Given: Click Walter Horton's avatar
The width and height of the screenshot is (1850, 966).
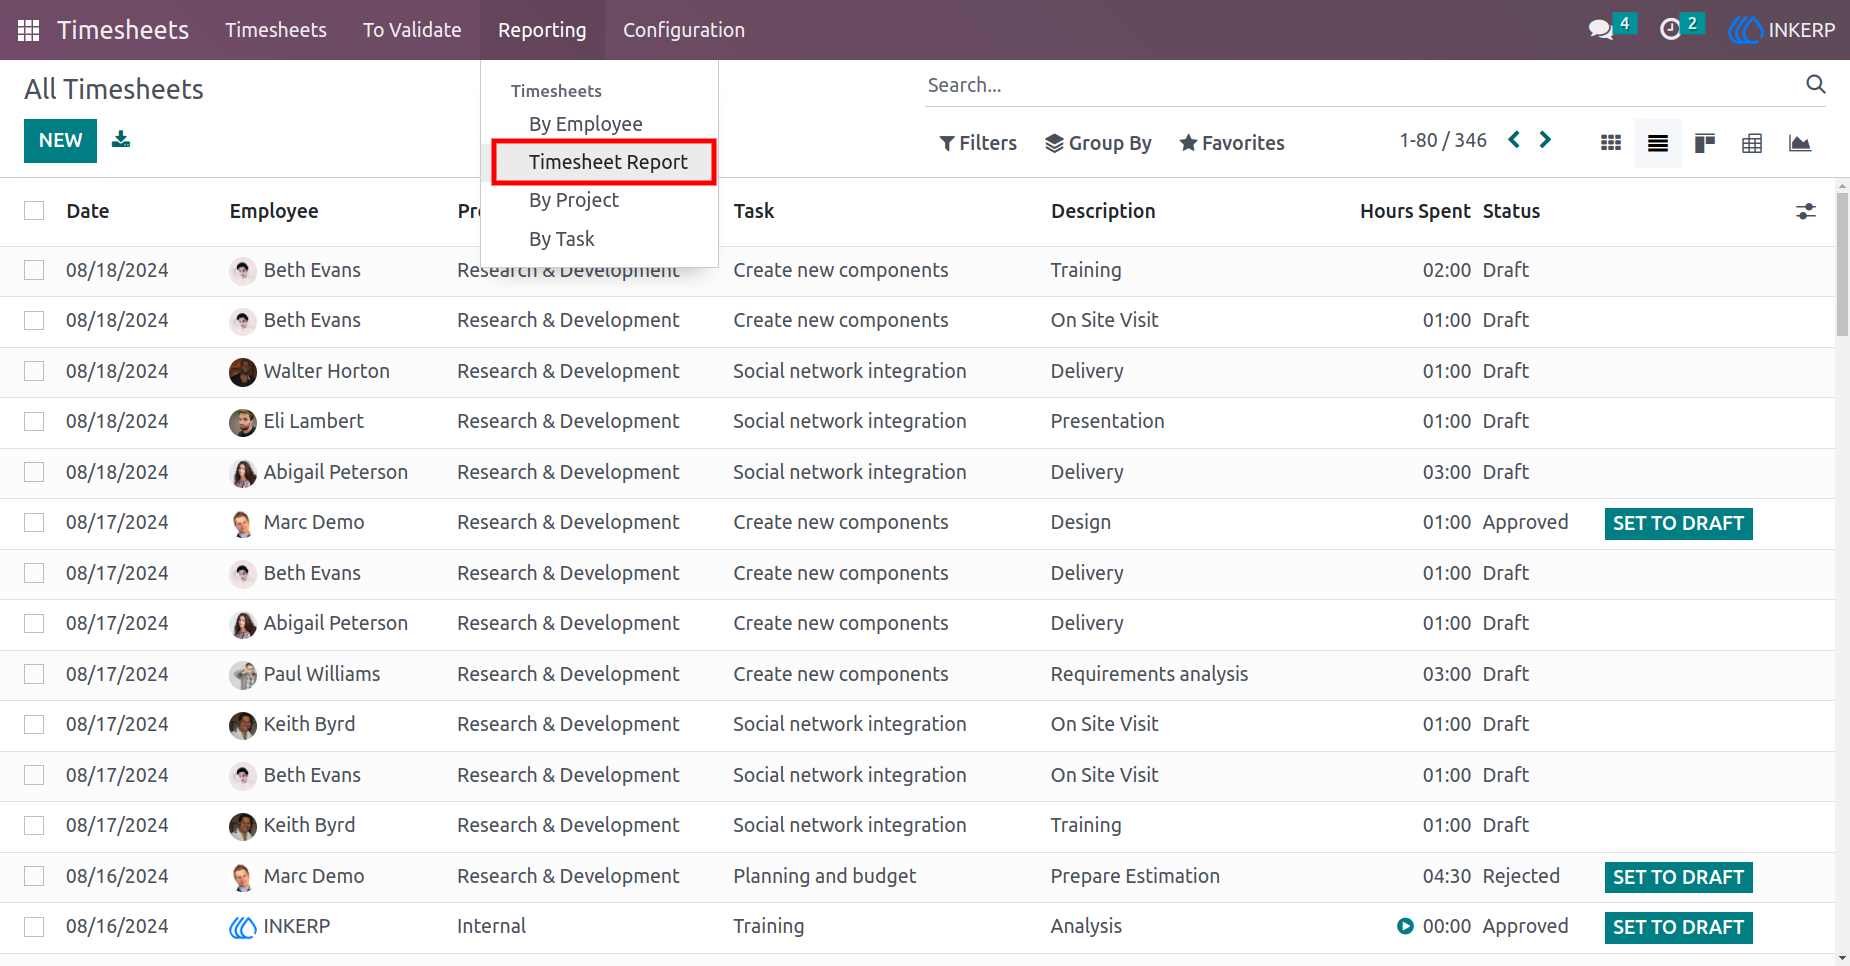Looking at the screenshot, I should (243, 372).
